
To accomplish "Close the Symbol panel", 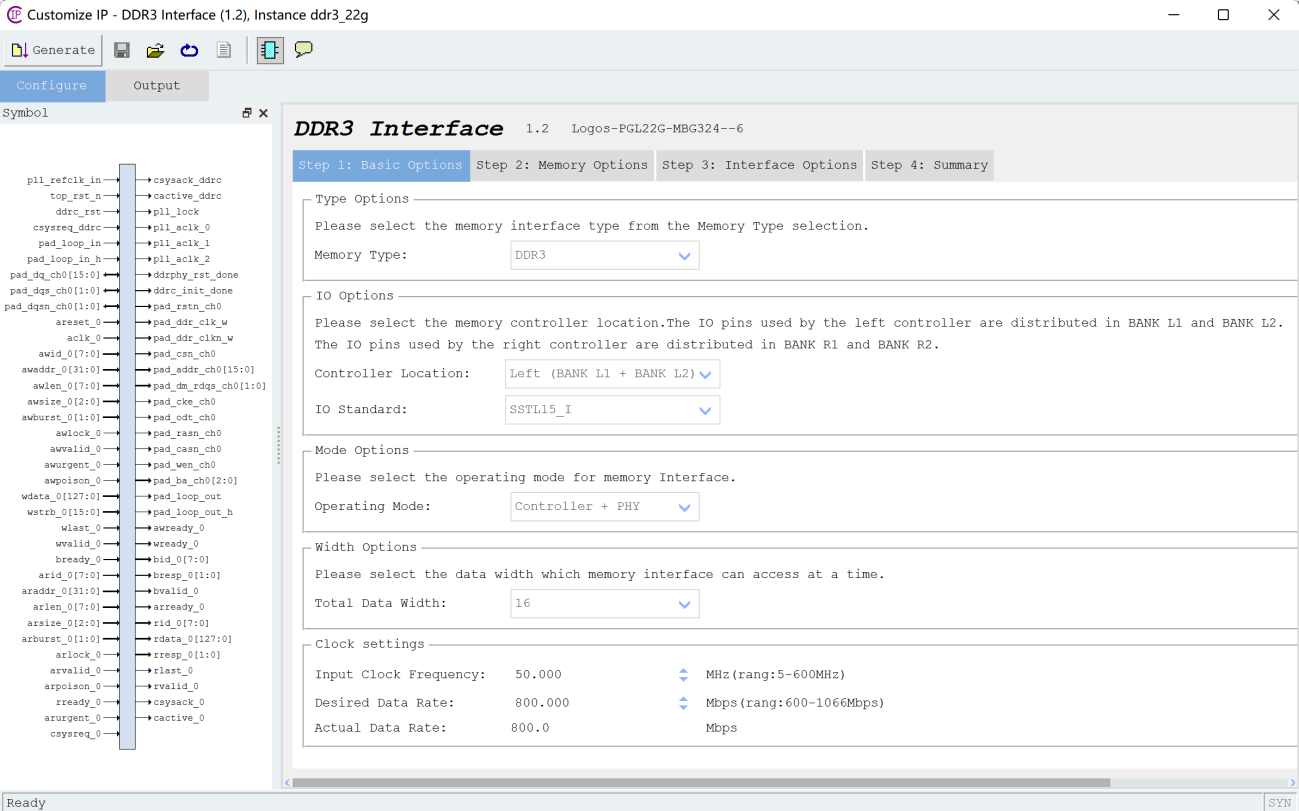I will (x=263, y=113).
